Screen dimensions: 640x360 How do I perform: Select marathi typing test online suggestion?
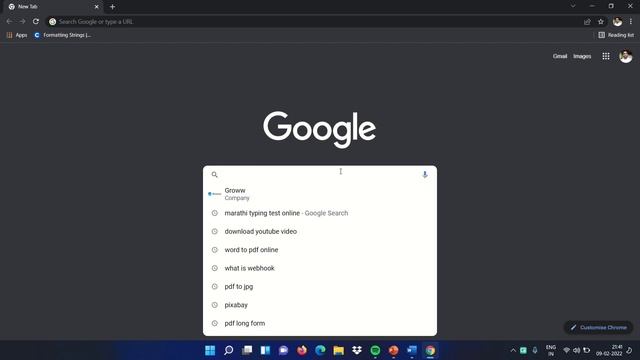coord(320,213)
